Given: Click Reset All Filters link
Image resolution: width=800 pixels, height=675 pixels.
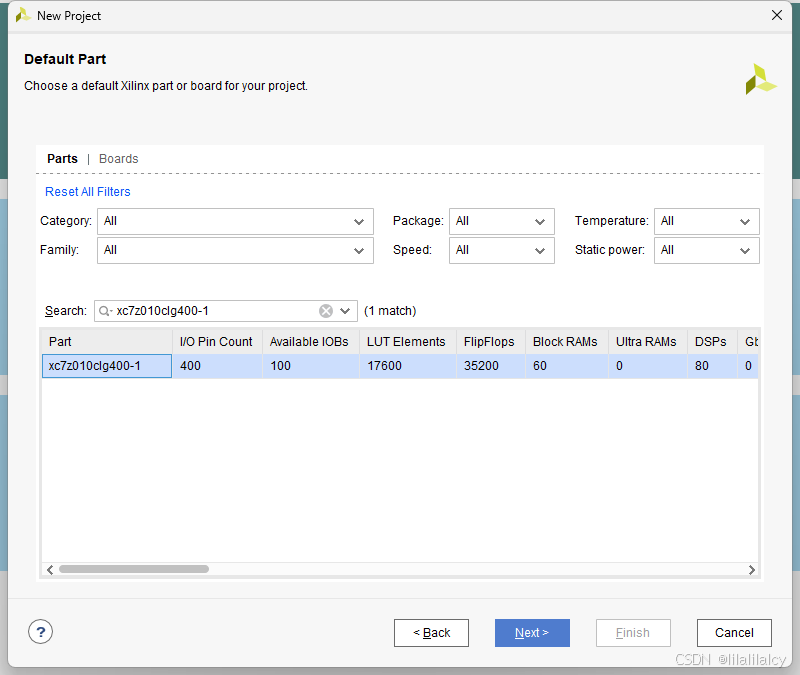Looking at the screenshot, I should point(88,192).
